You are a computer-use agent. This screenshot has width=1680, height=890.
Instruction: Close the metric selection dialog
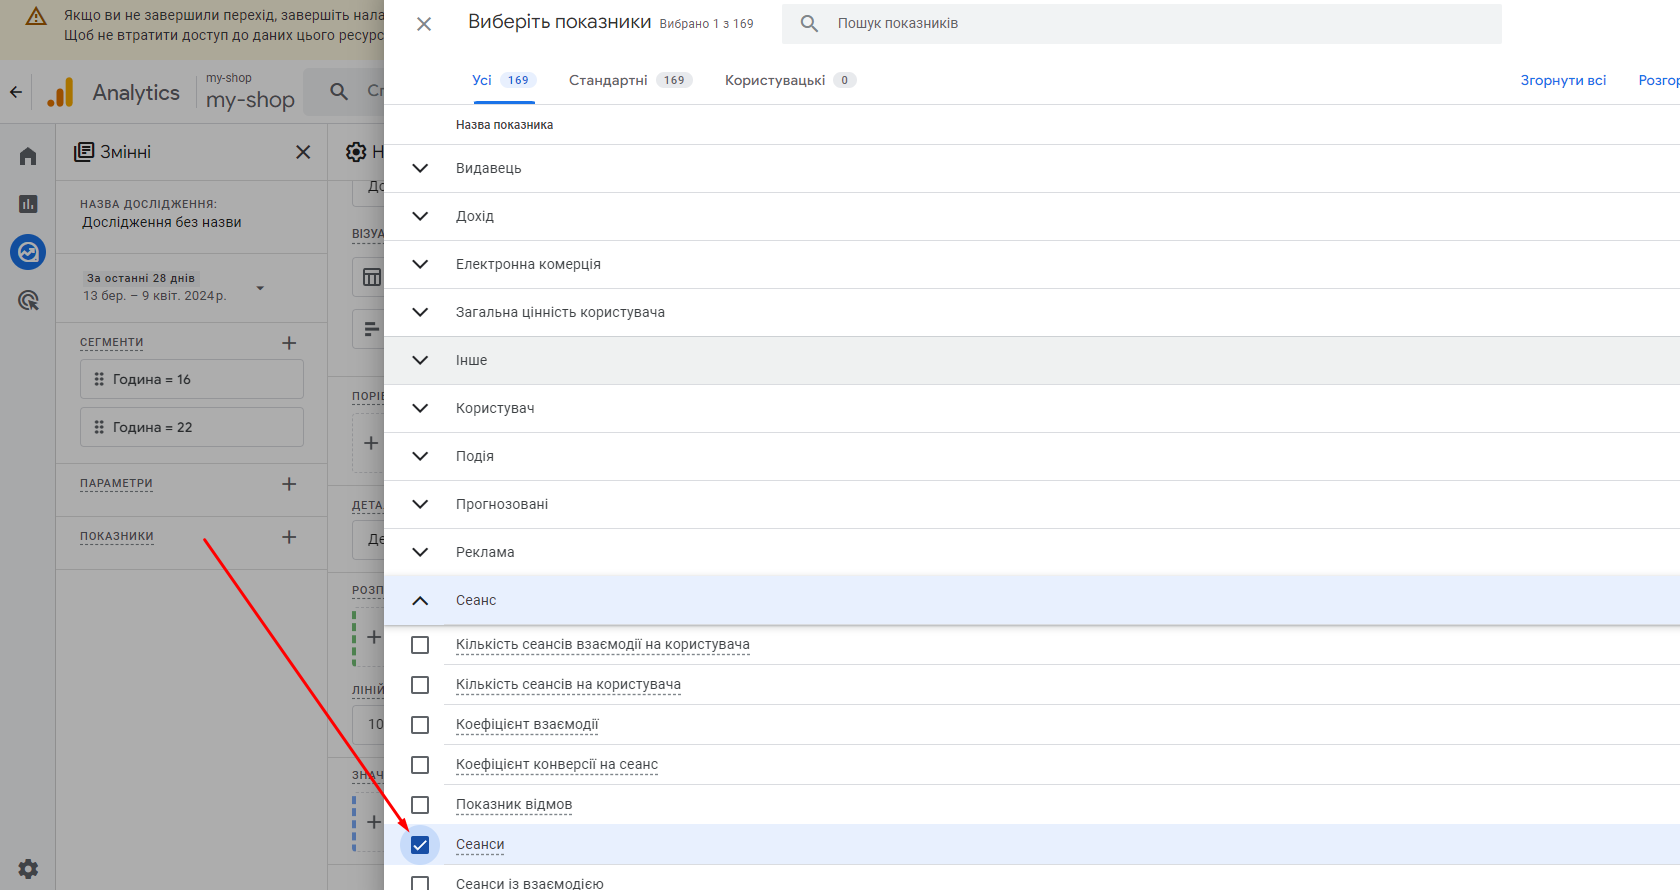[x=424, y=24]
